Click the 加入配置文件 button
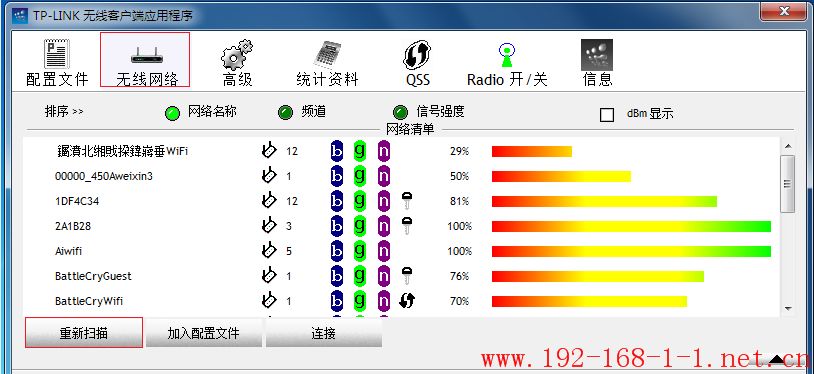The image size is (814, 374). click(204, 333)
